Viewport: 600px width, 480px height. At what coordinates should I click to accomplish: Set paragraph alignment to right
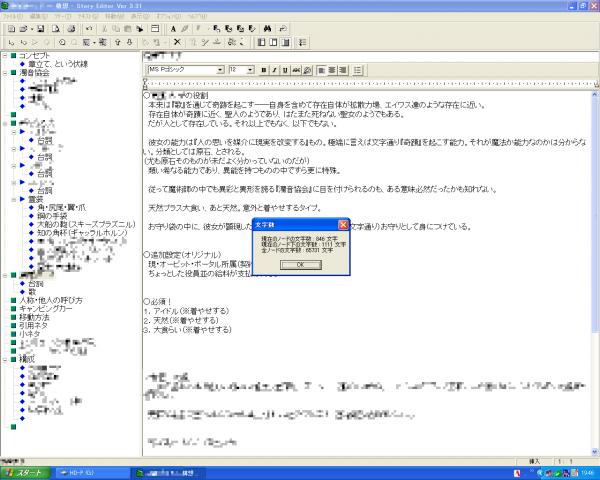click(x=343, y=70)
